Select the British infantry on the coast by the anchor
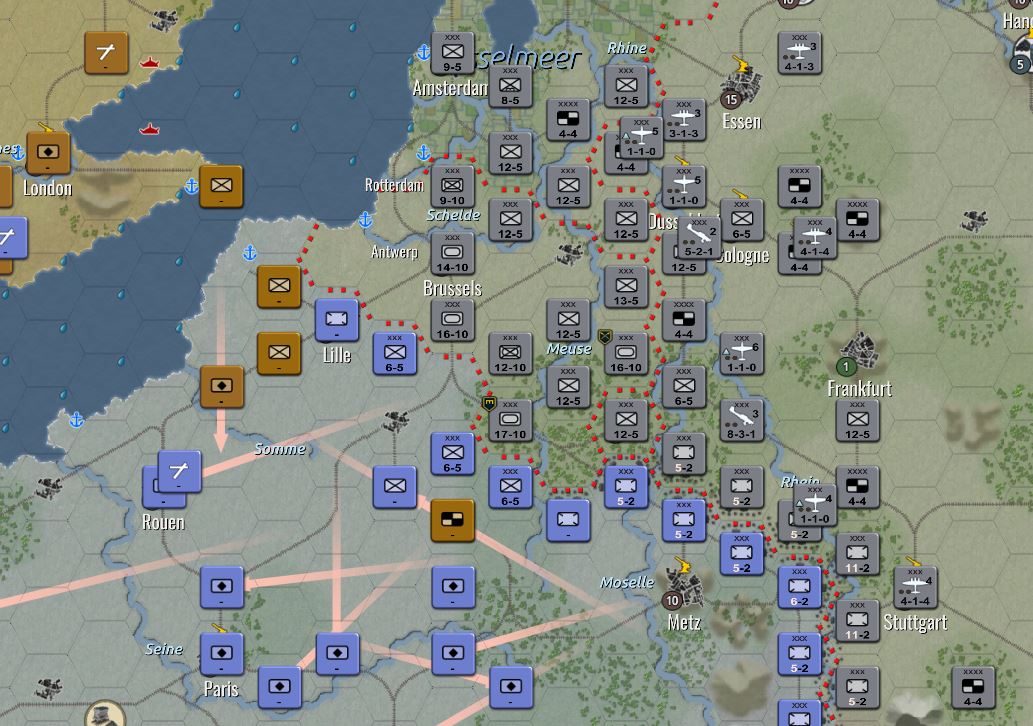1033x726 pixels. click(x=221, y=186)
